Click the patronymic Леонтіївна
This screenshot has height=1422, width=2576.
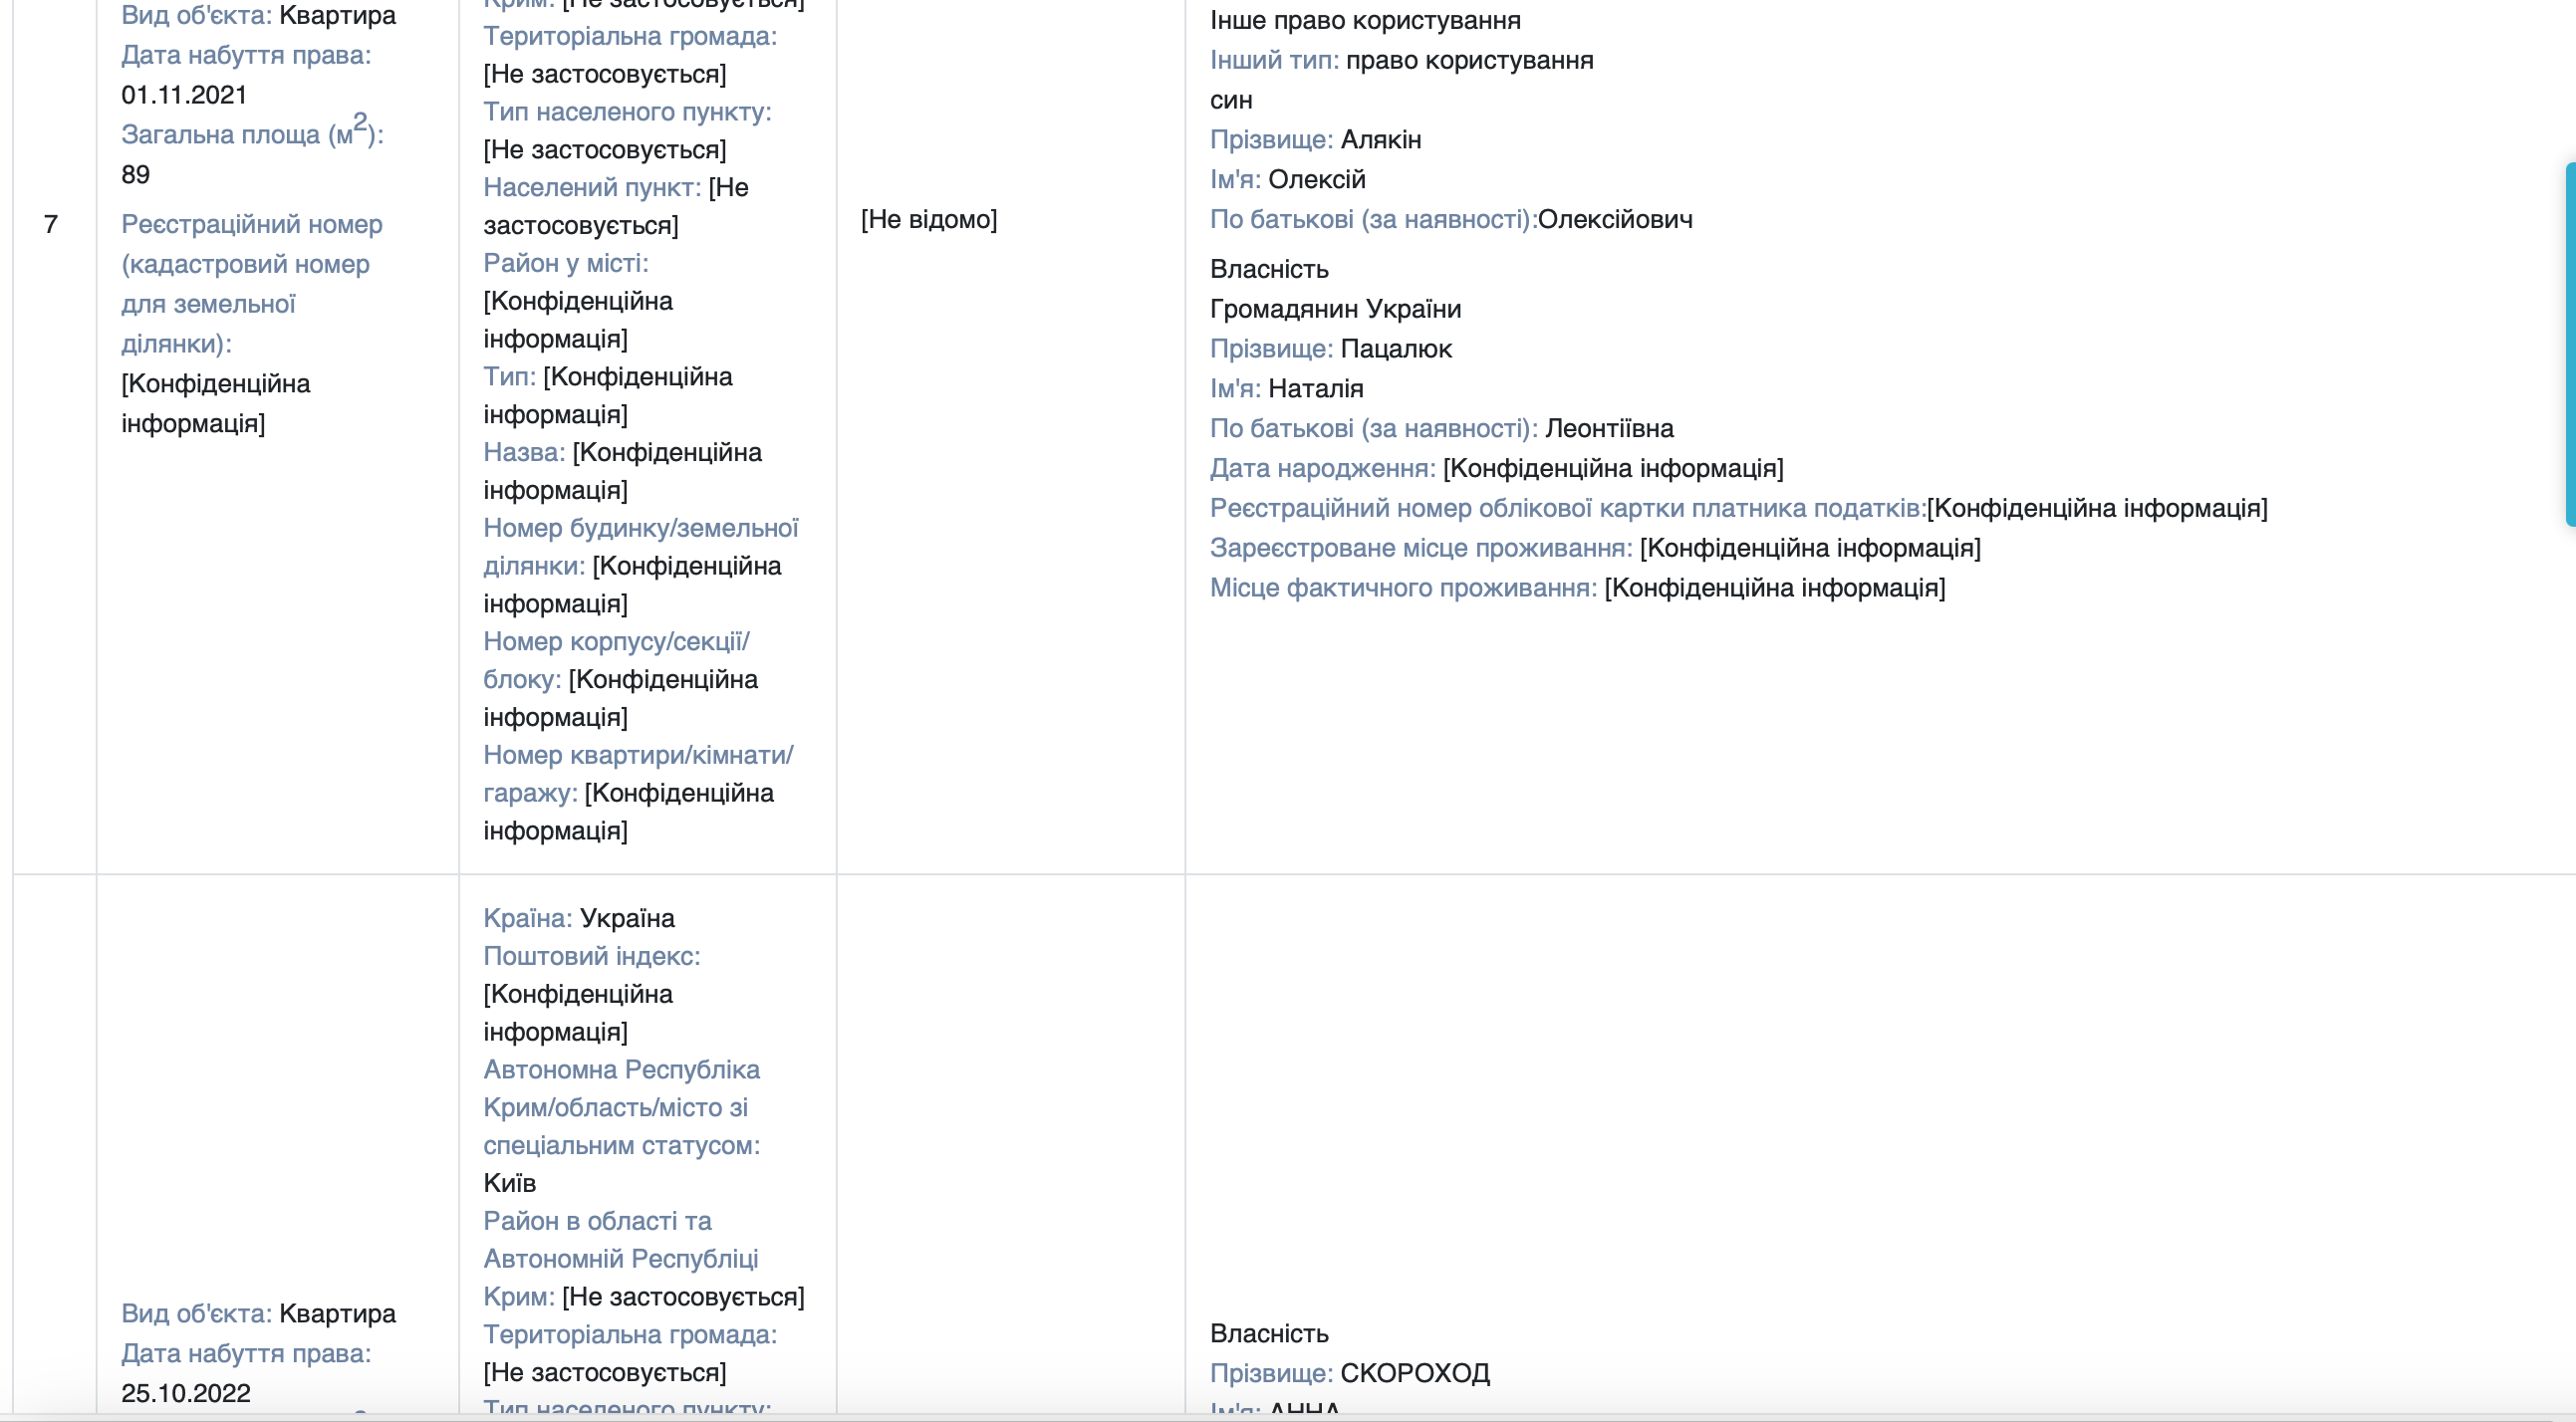click(1608, 429)
